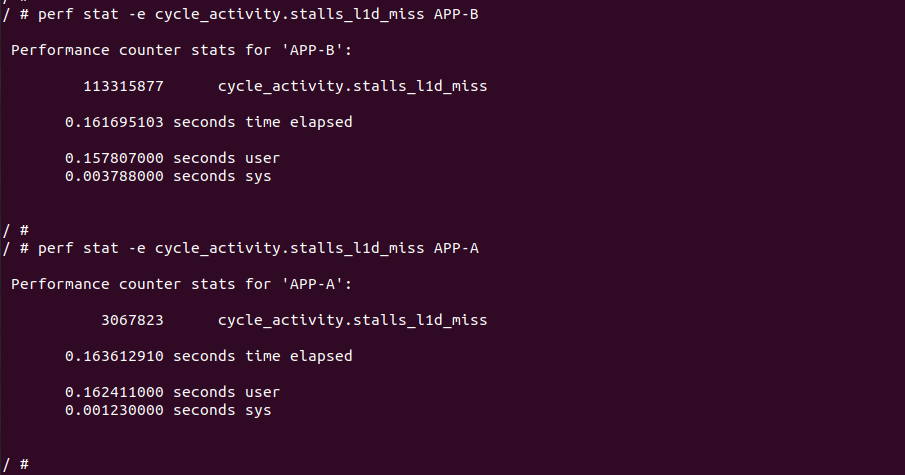Click APP-B argument in the first perf command
The height and width of the screenshot is (475, 905).
[456, 14]
